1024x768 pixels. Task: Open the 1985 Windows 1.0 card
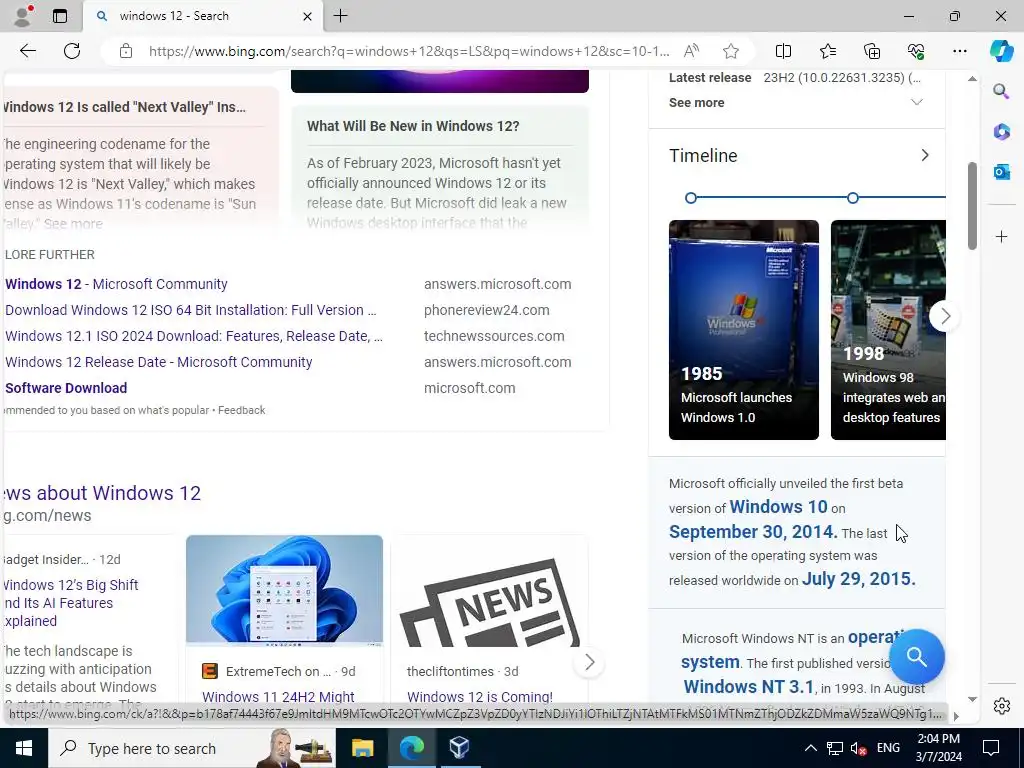pos(743,330)
